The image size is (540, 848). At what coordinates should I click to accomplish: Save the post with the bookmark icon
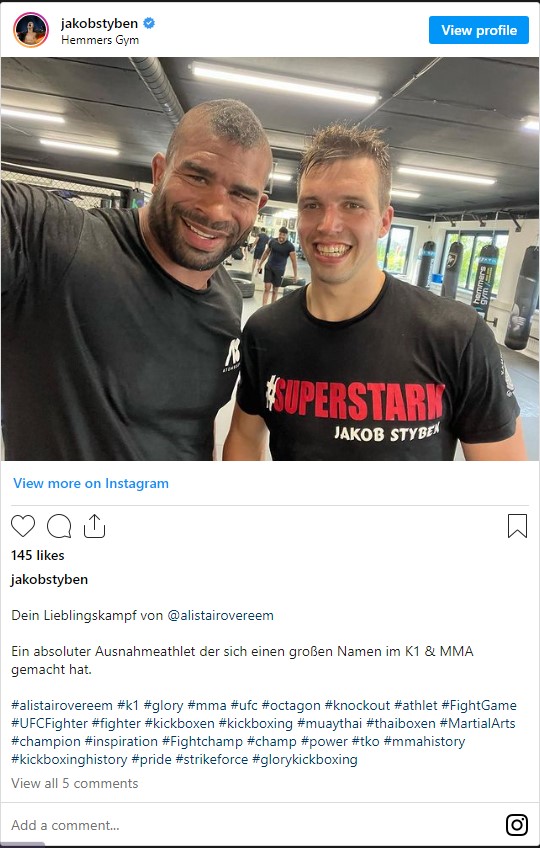(x=517, y=526)
